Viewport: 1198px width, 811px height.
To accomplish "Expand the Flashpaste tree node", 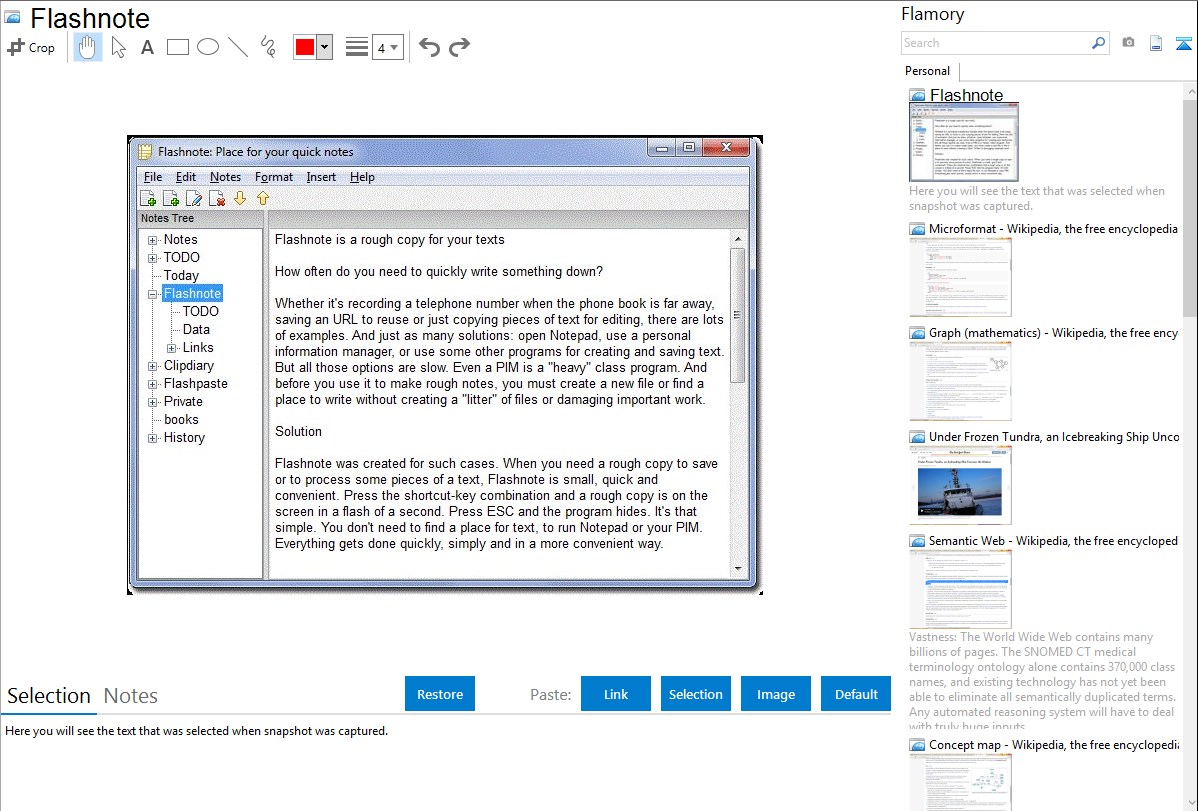I will pos(152,384).
